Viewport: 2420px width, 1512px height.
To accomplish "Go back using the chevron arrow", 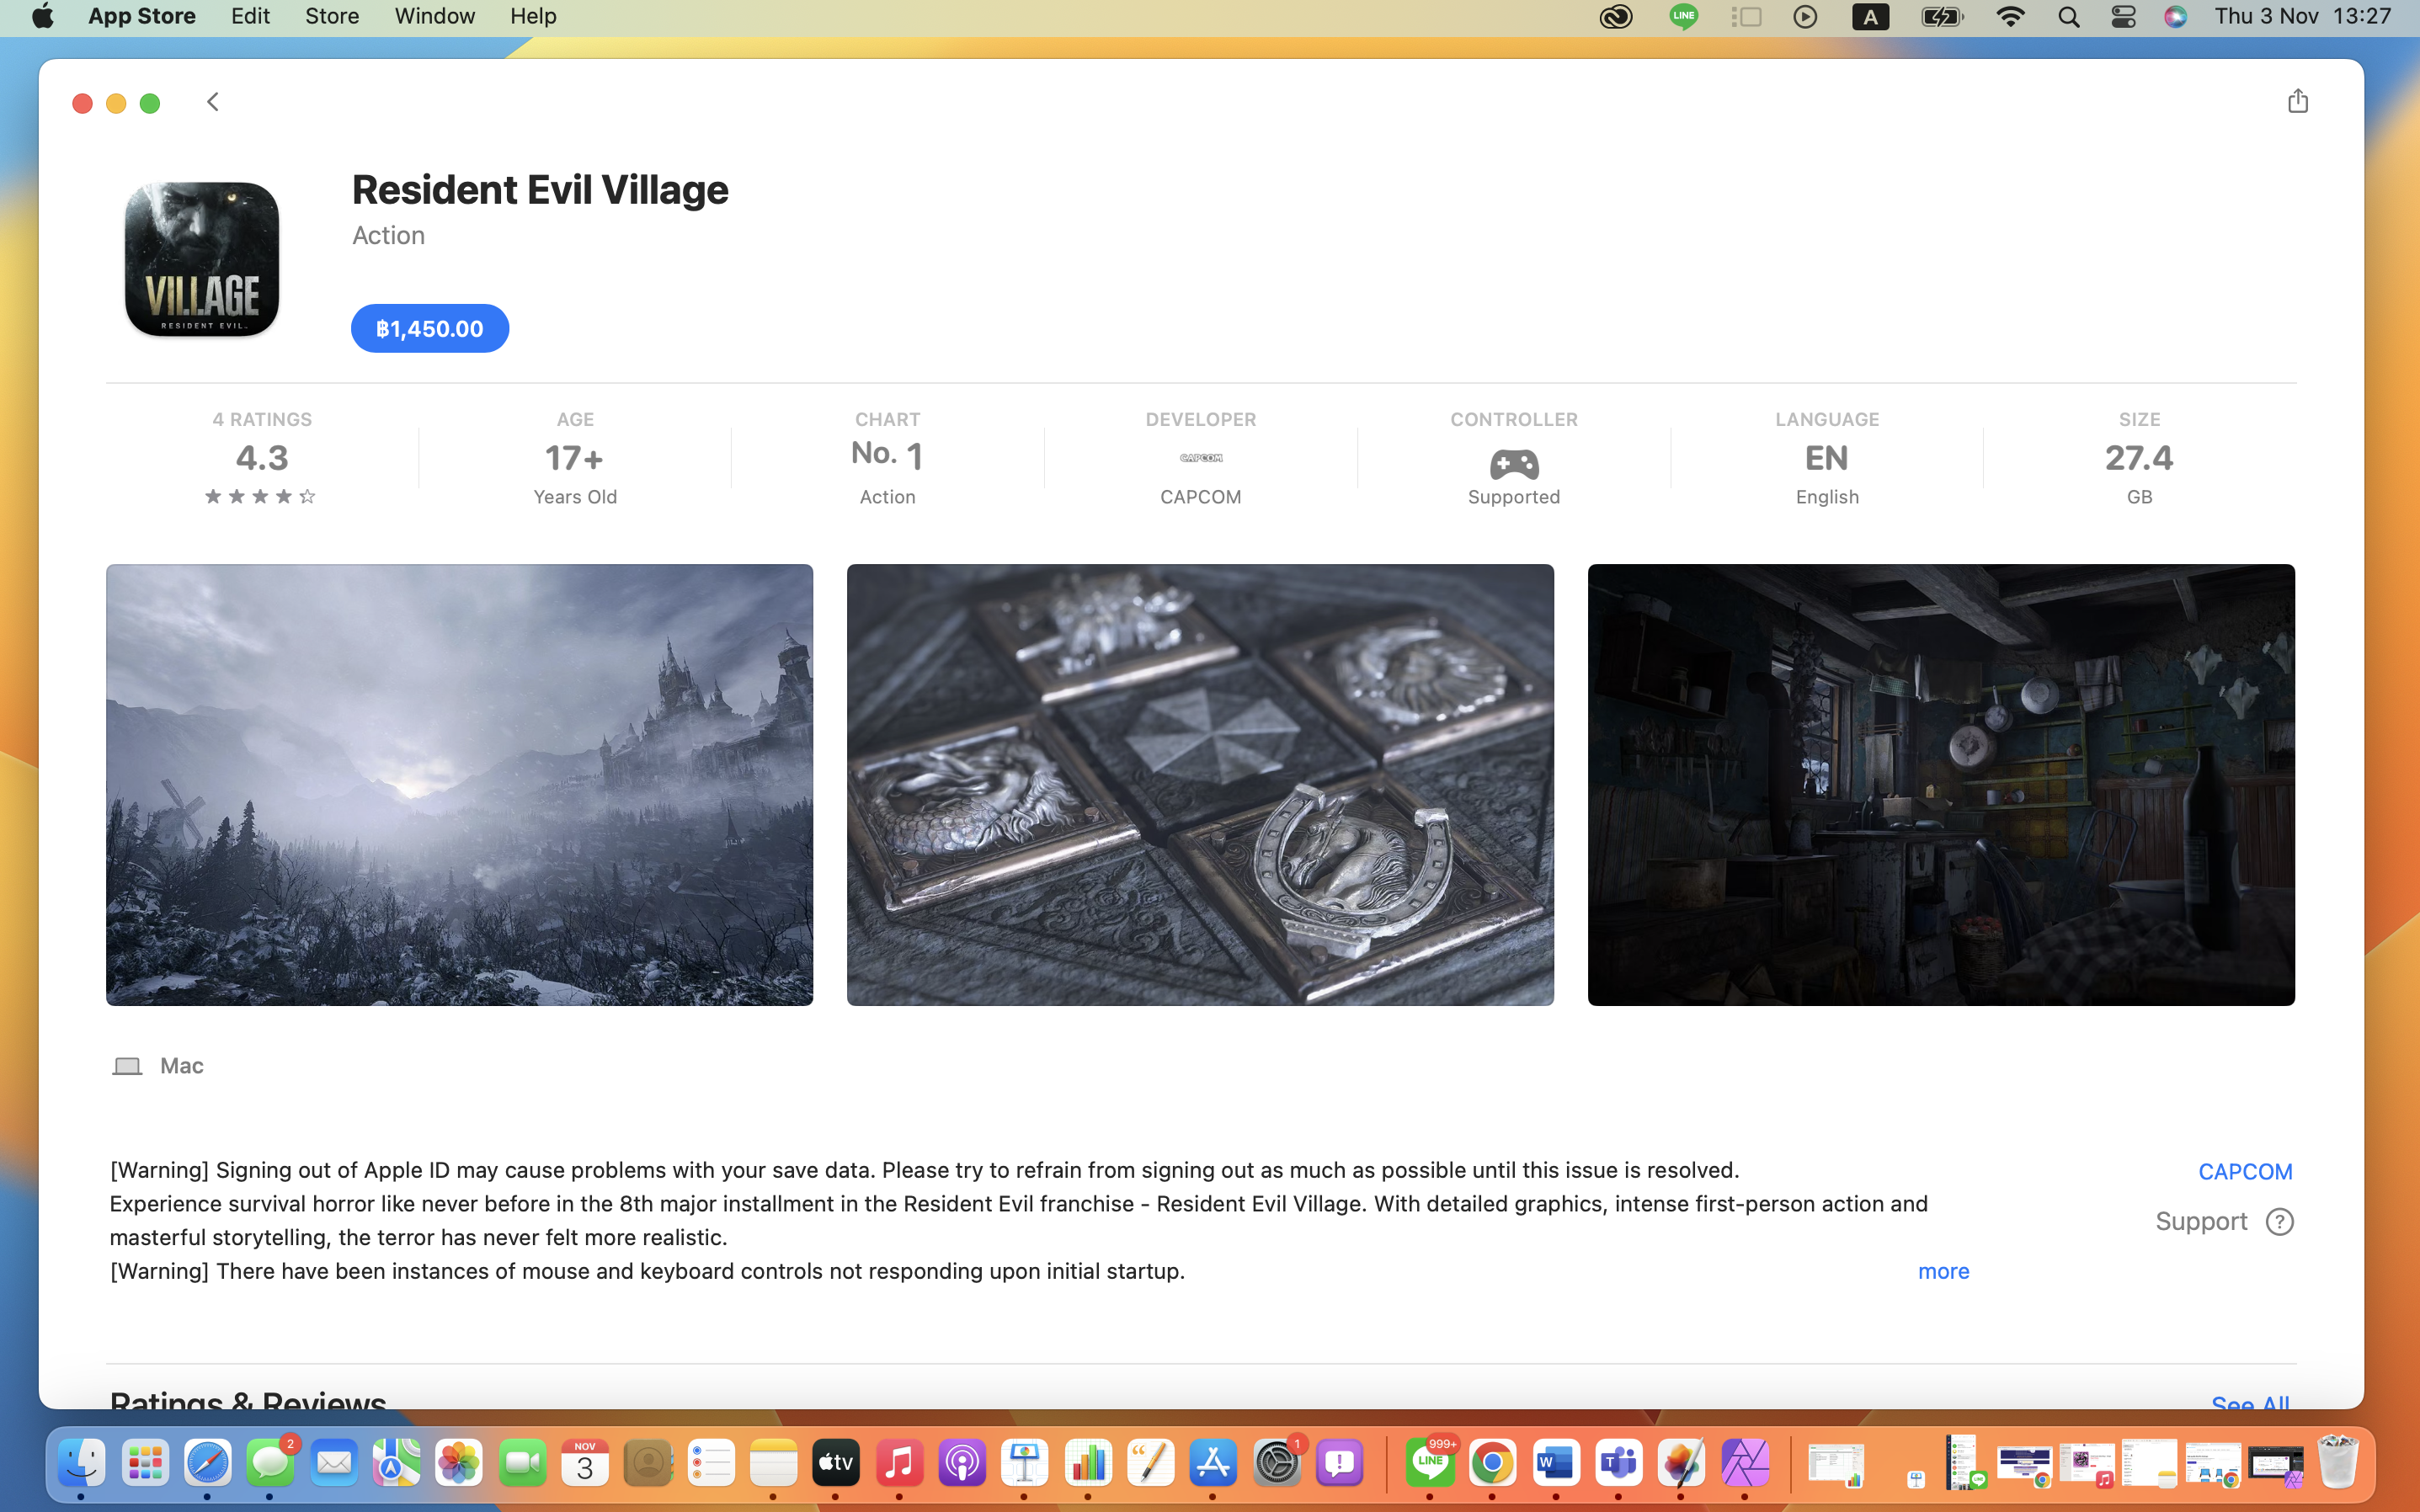I will click(x=213, y=102).
